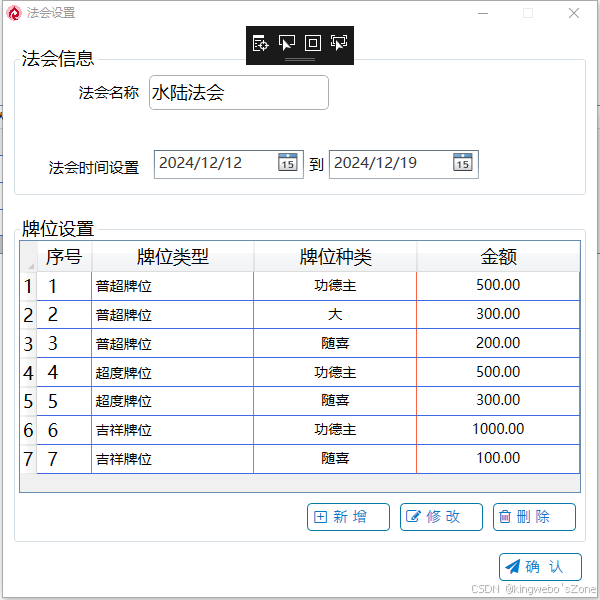Click the 100.00 amount cell

click(498, 459)
